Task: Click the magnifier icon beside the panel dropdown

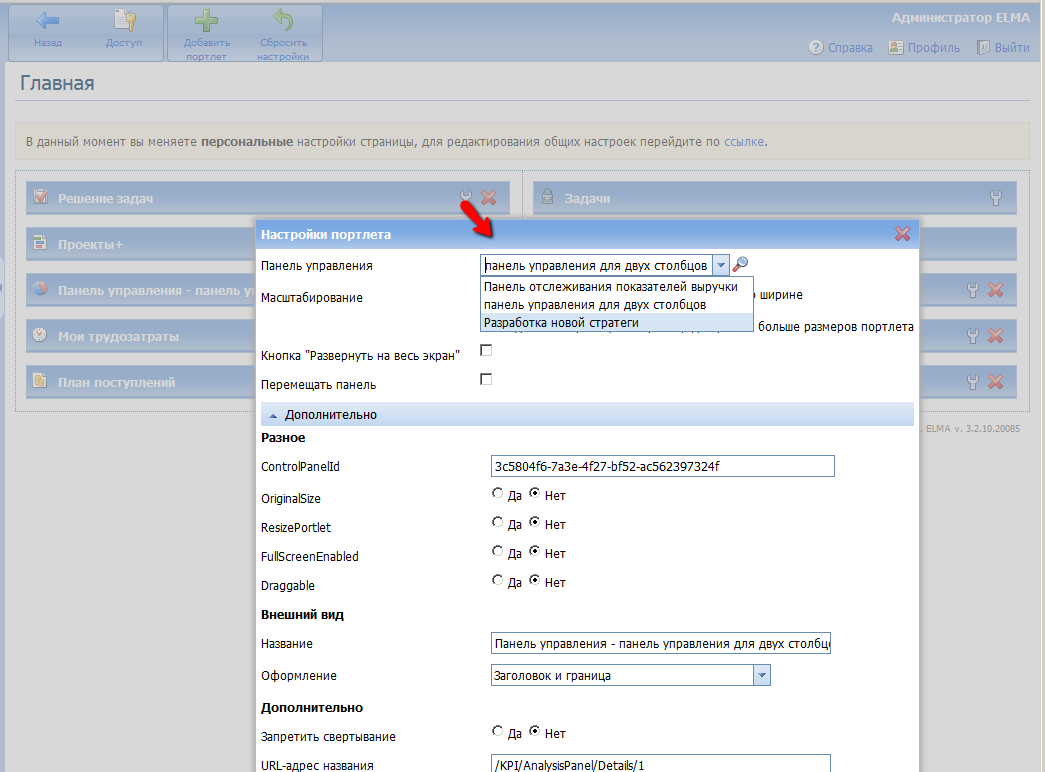Action: point(741,265)
